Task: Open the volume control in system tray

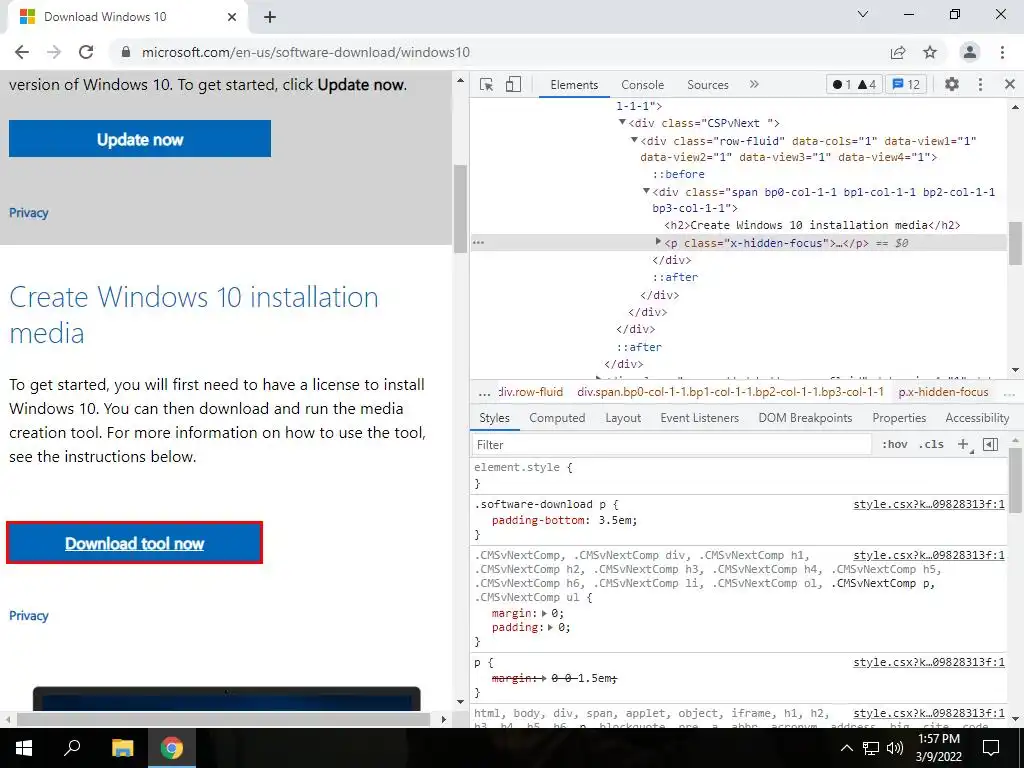Action: (x=894, y=748)
